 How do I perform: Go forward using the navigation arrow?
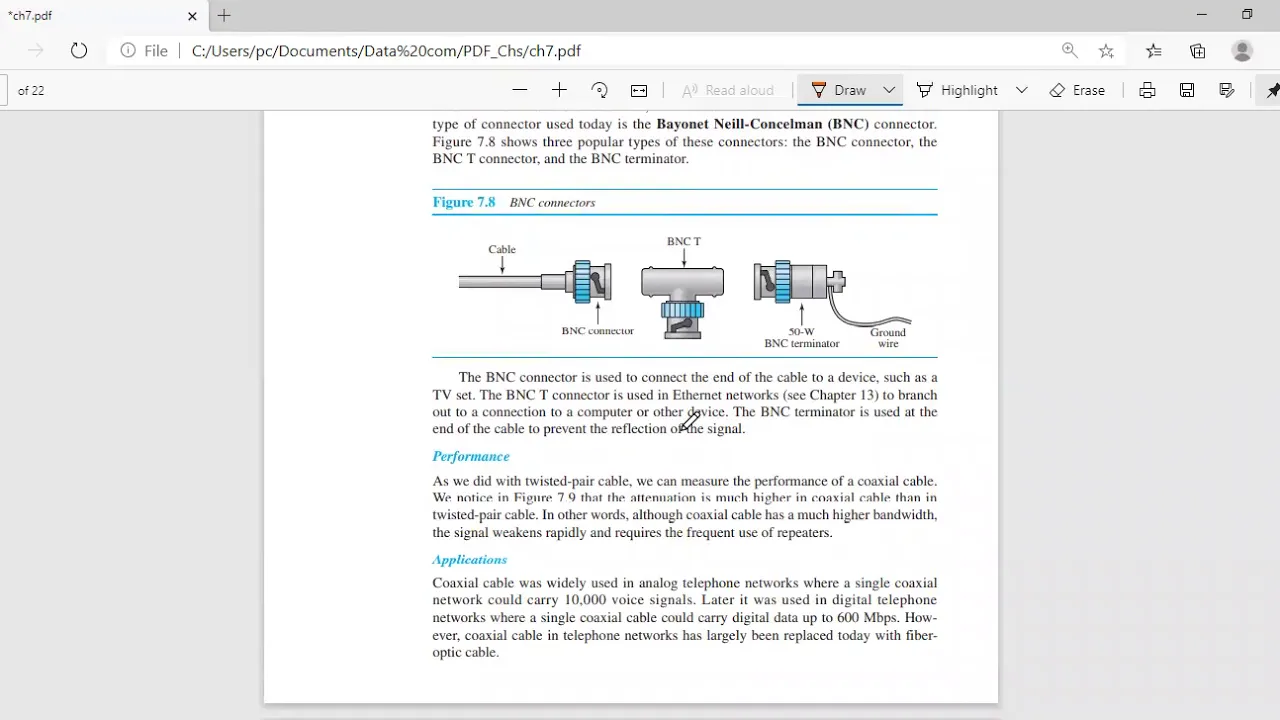[x=36, y=51]
